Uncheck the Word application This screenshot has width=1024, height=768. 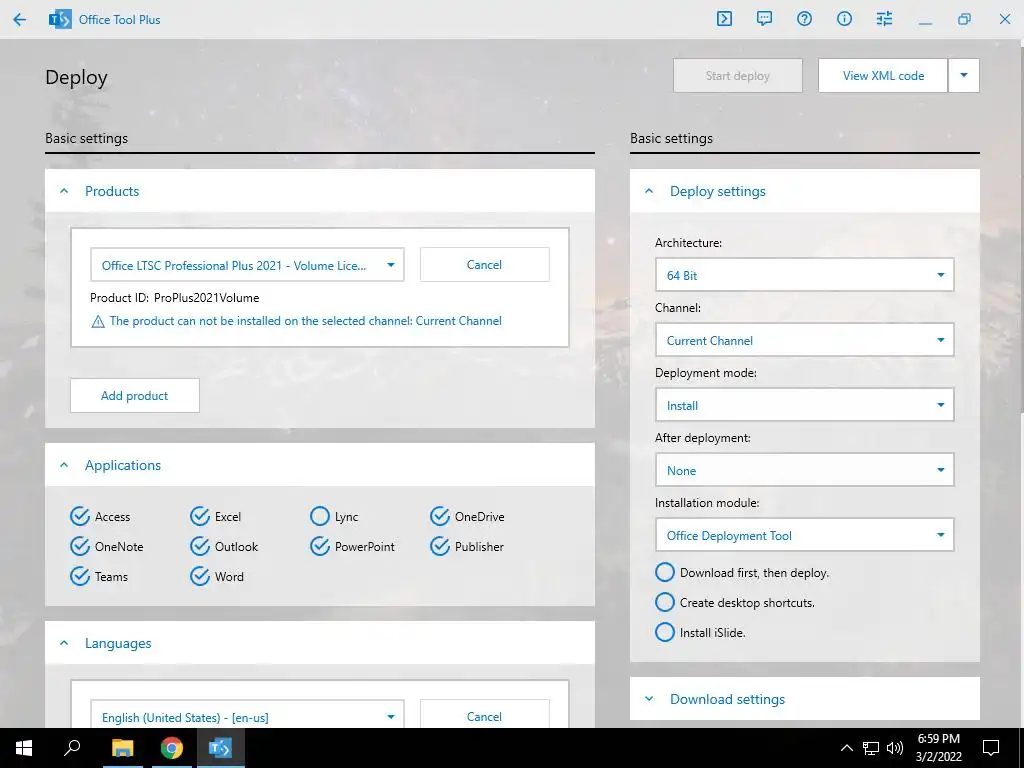(x=200, y=577)
